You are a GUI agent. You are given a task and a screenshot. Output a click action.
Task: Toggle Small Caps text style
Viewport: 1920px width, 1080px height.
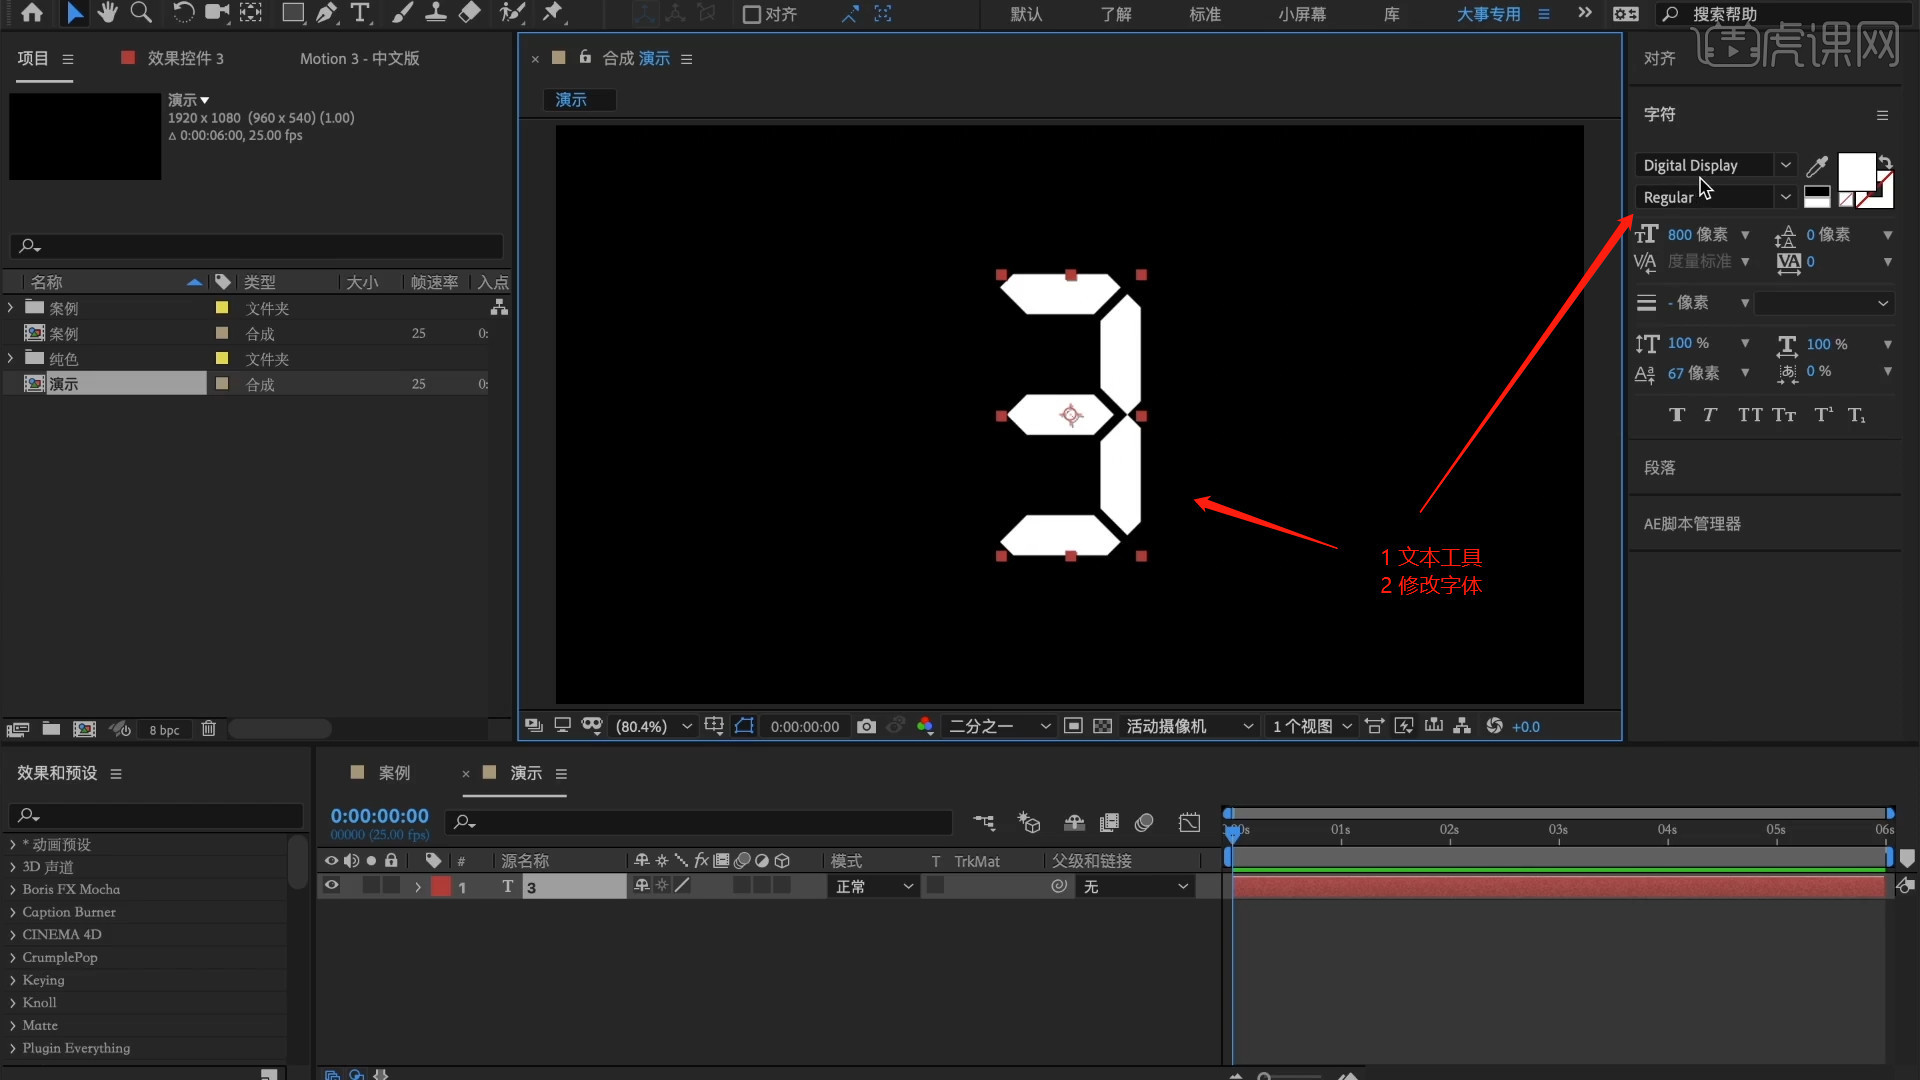click(x=1784, y=415)
